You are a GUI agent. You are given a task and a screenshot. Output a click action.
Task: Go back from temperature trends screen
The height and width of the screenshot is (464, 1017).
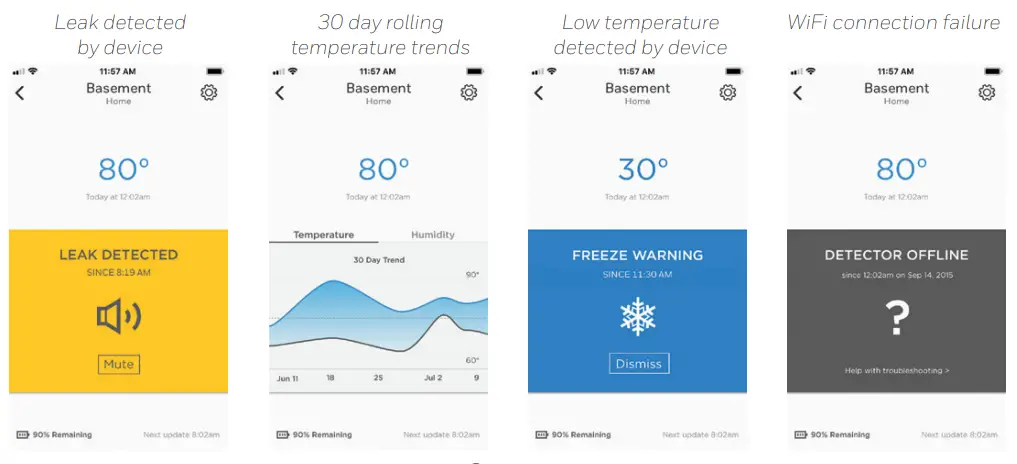tap(279, 93)
